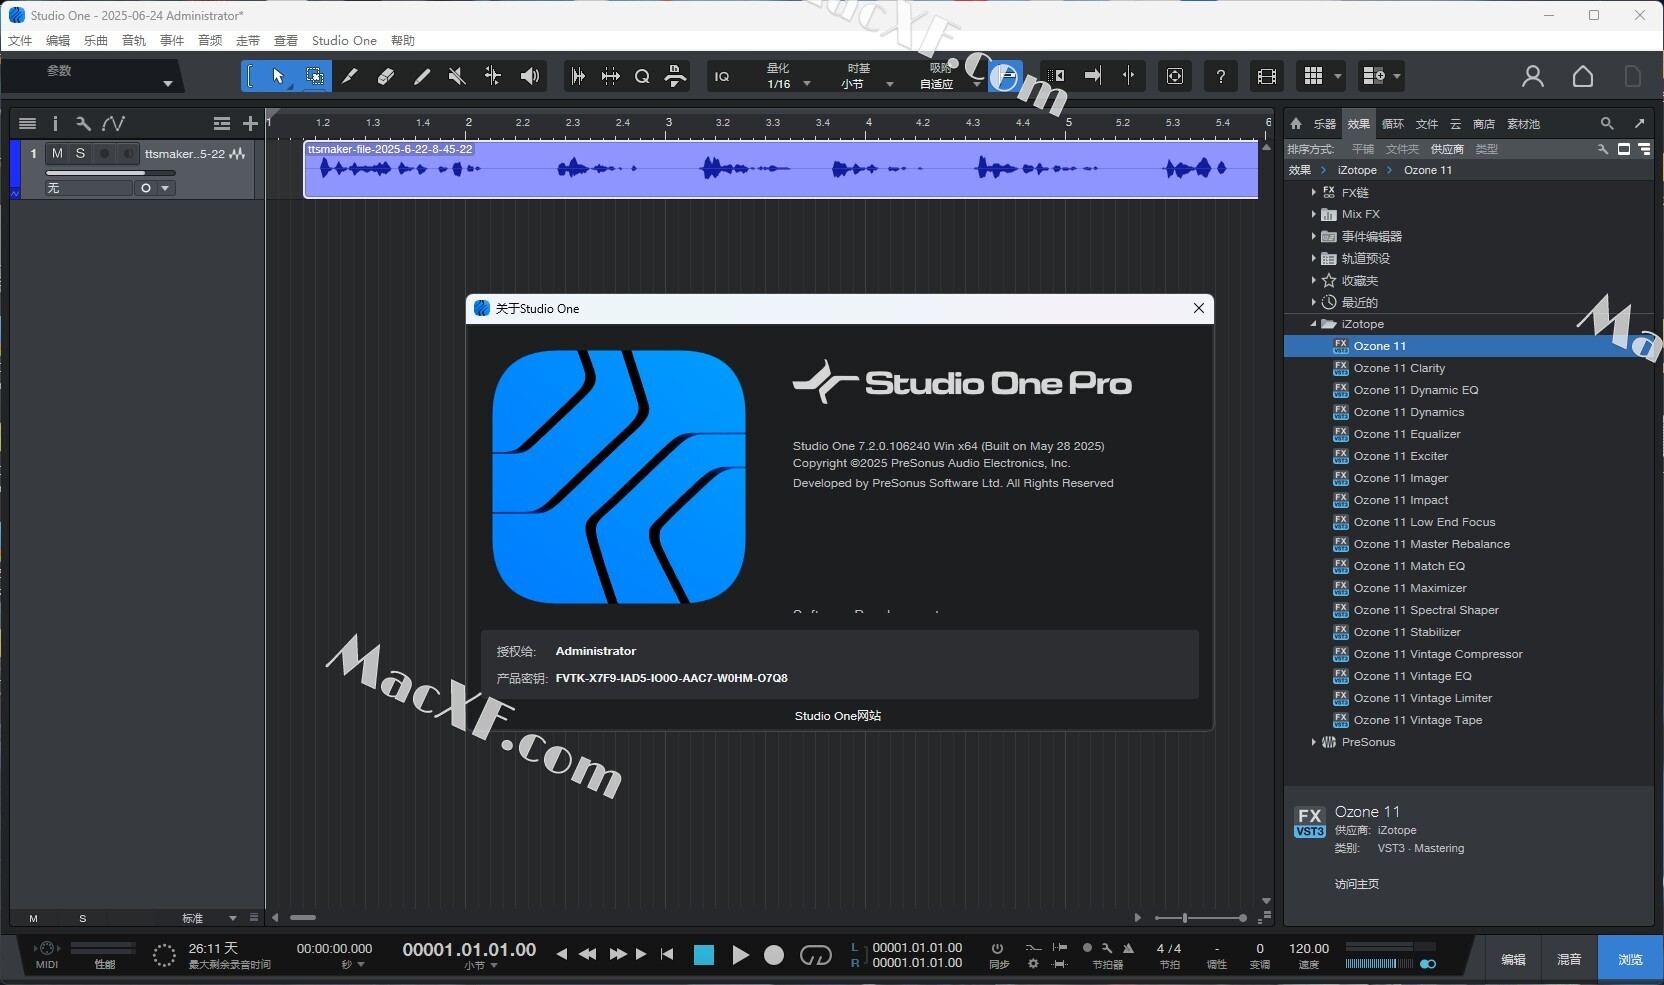
Task: Select the Arrow tool
Action: 278,76
